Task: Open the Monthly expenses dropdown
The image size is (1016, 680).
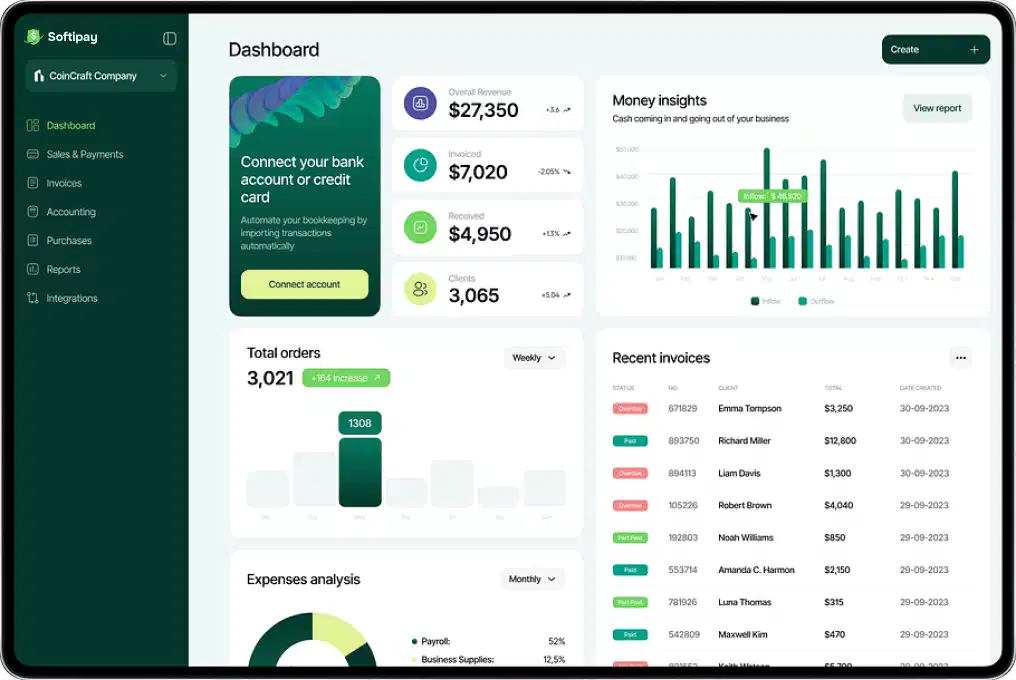Action: point(532,579)
